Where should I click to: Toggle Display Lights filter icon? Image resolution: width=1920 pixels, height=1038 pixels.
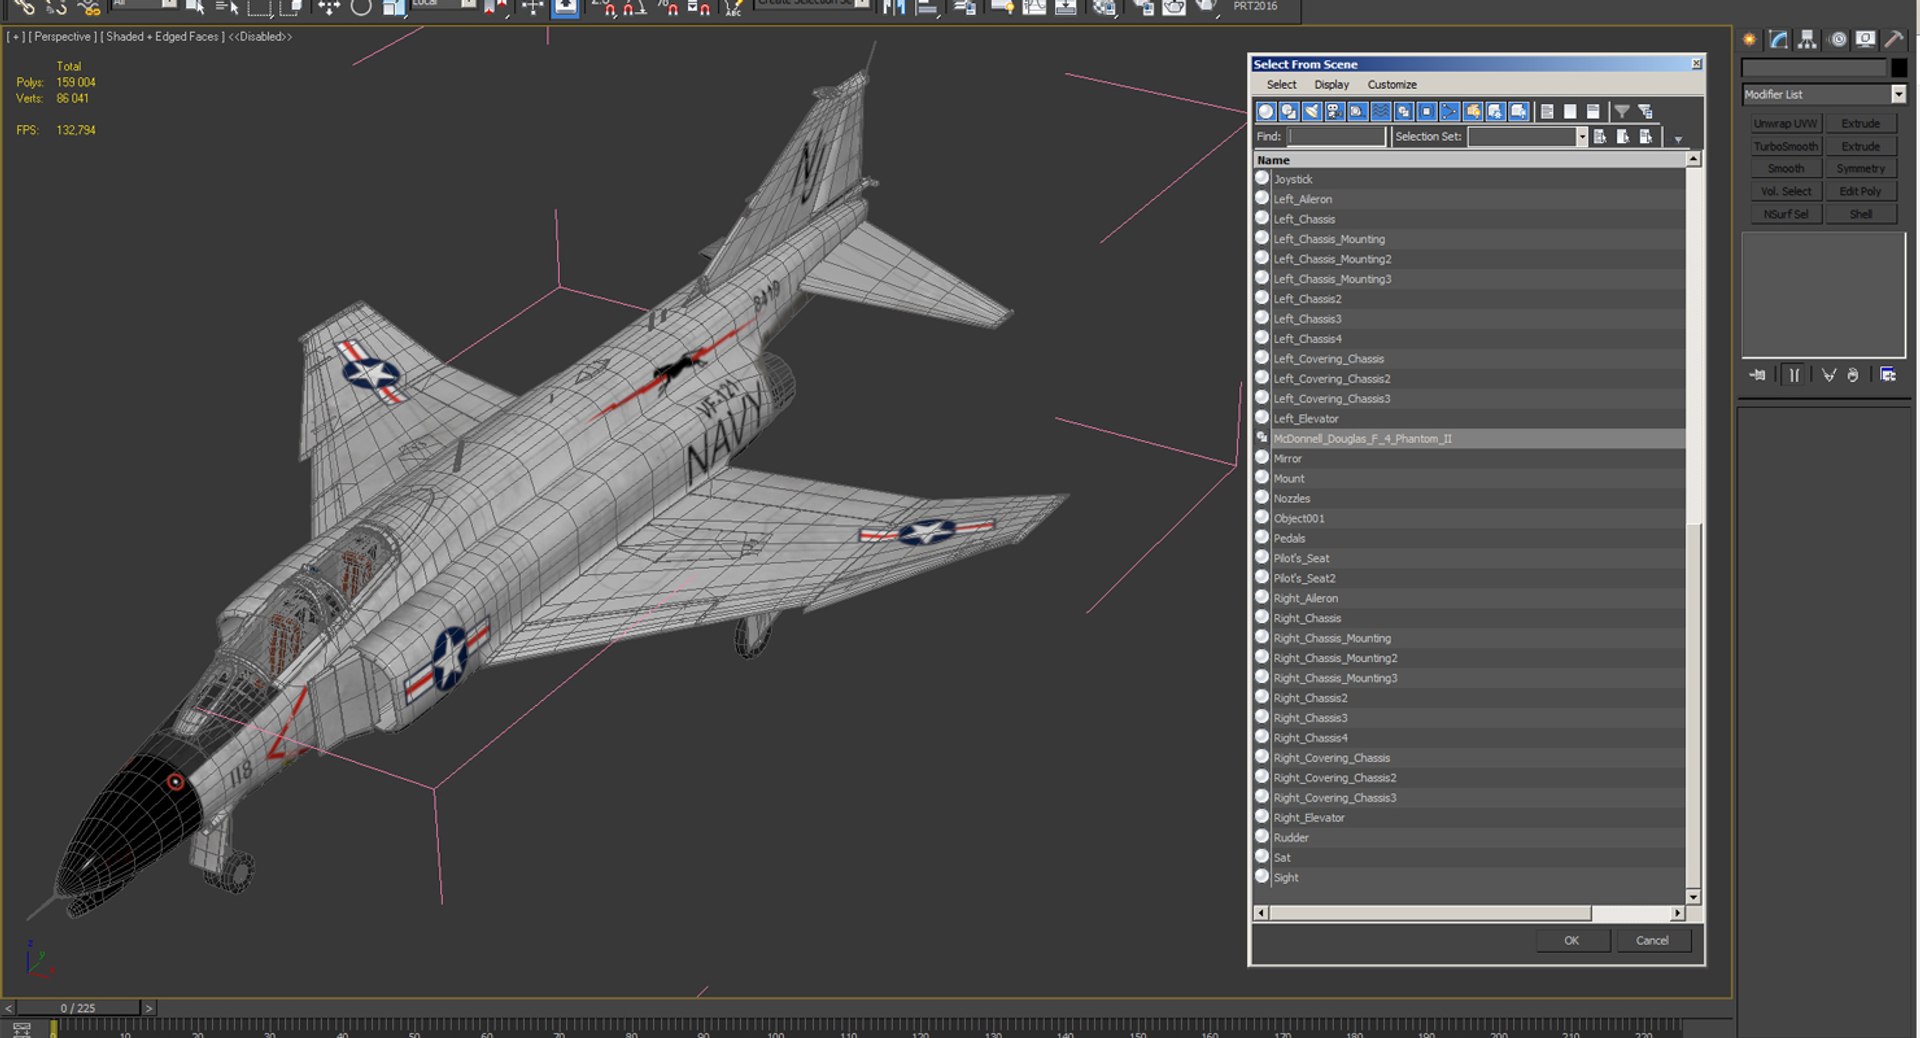pos(1312,111)
